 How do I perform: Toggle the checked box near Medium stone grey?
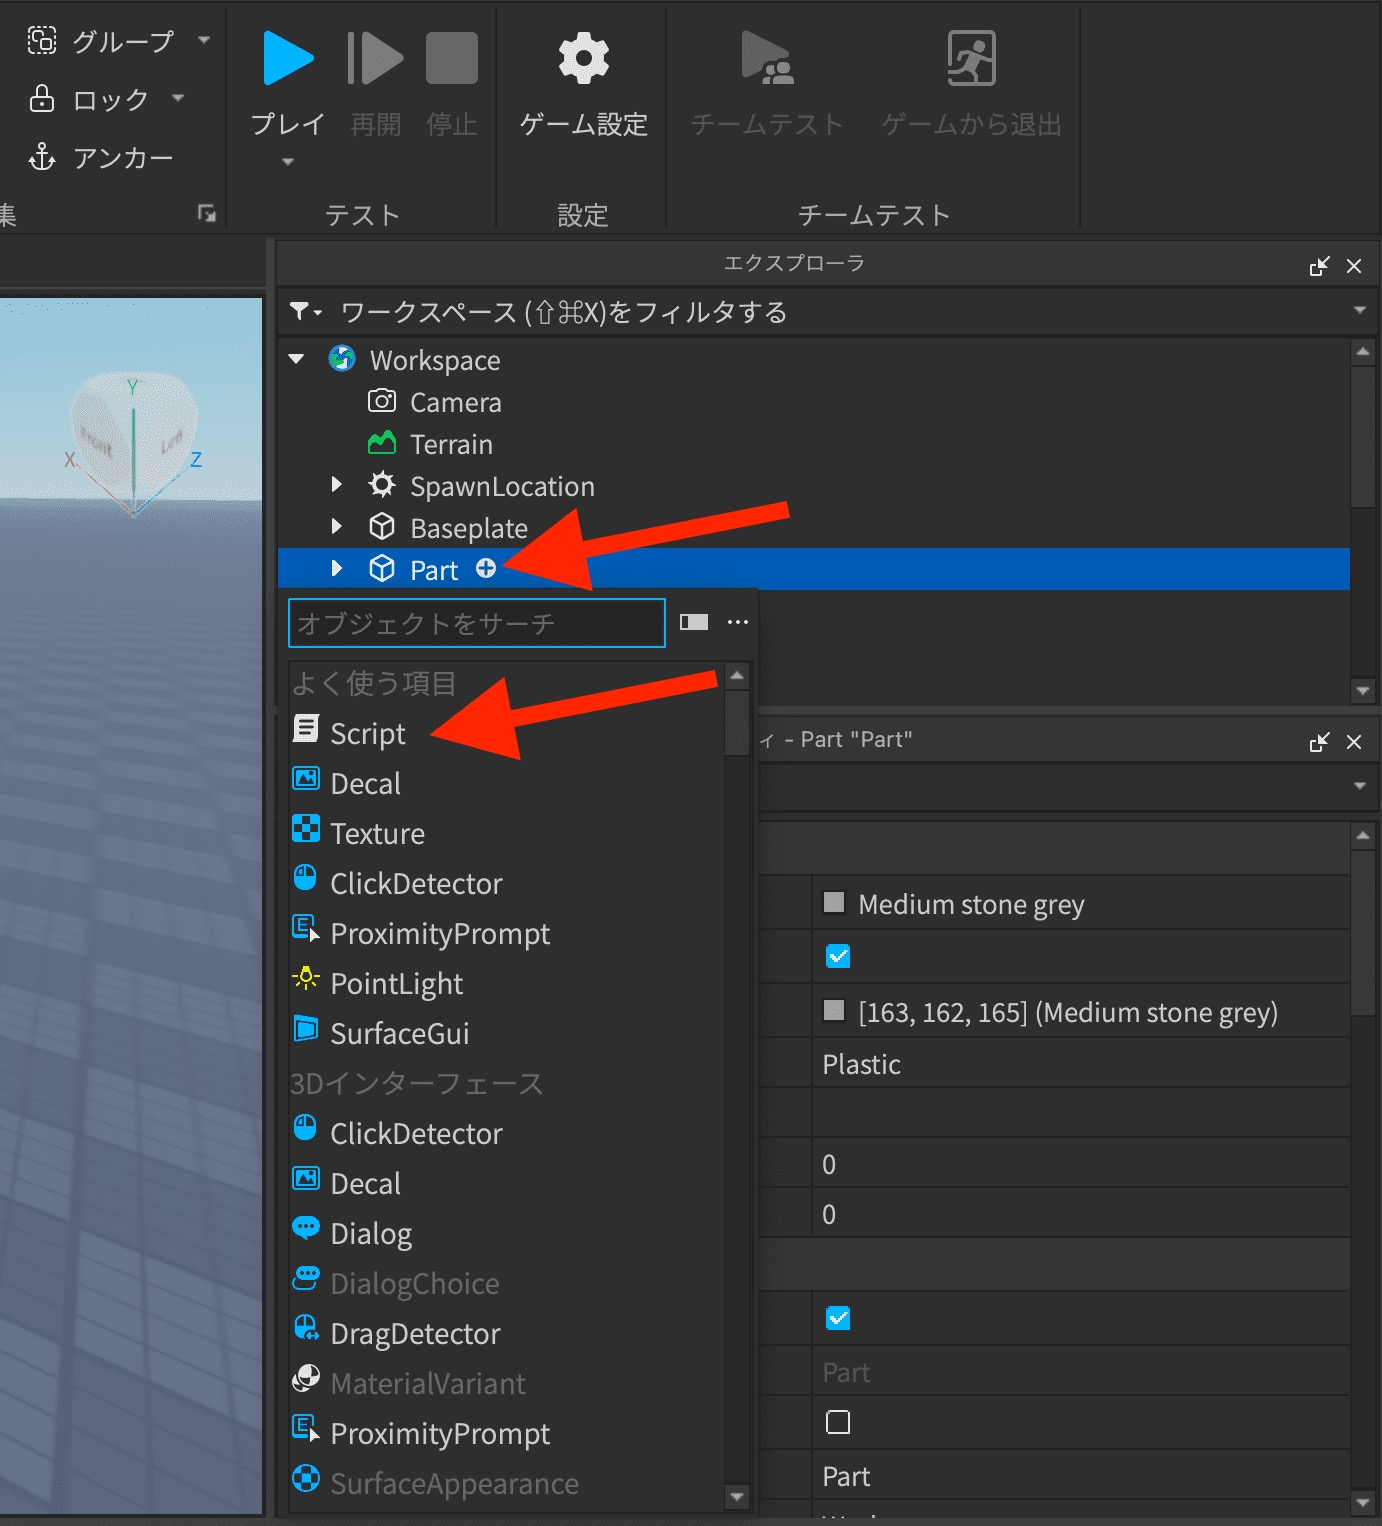point(838,957)
